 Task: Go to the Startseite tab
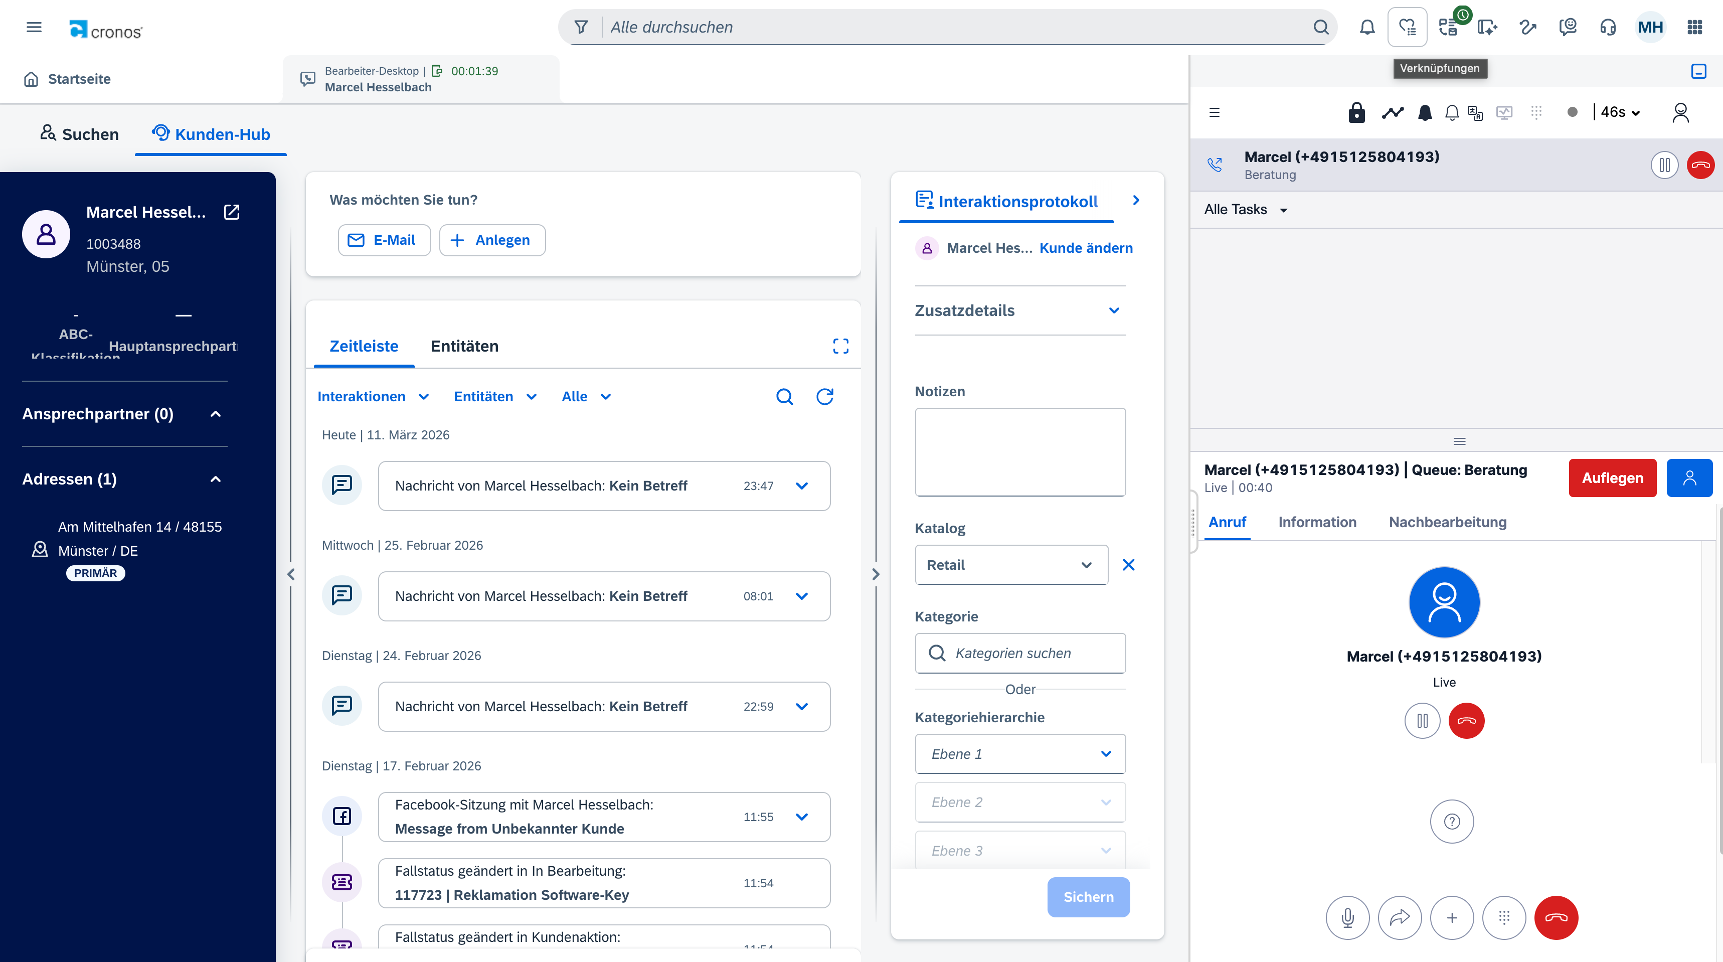(x=68, y=79)
